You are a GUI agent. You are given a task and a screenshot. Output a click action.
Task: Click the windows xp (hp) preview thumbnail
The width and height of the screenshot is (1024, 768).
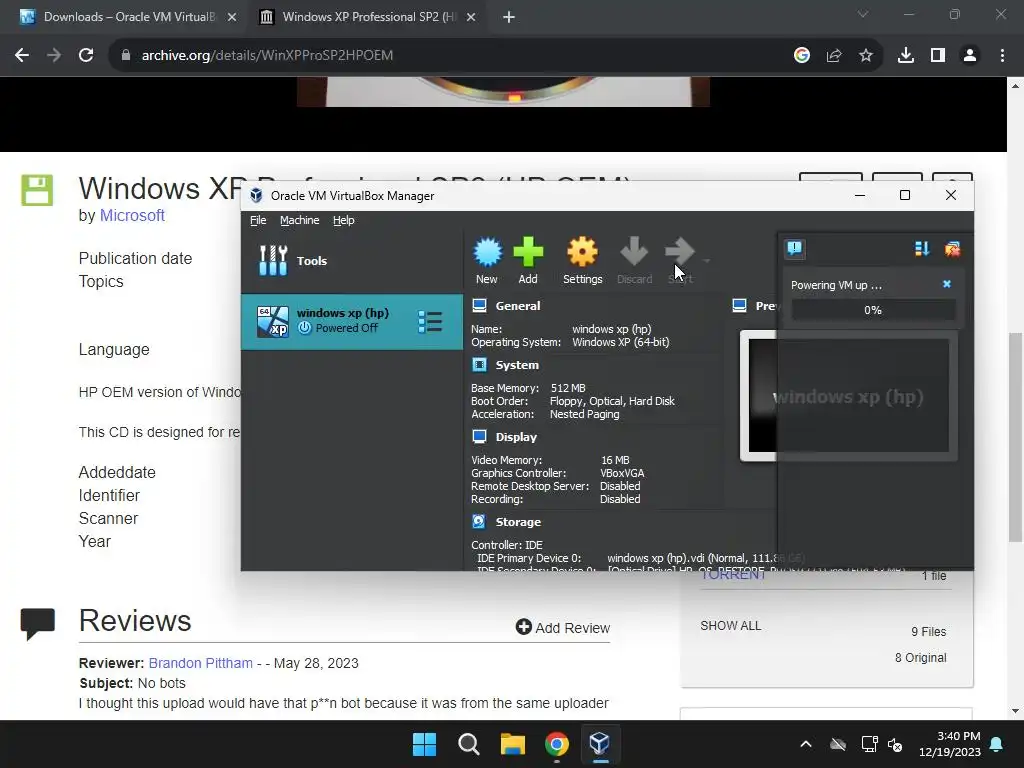click(x=848, y=396)
